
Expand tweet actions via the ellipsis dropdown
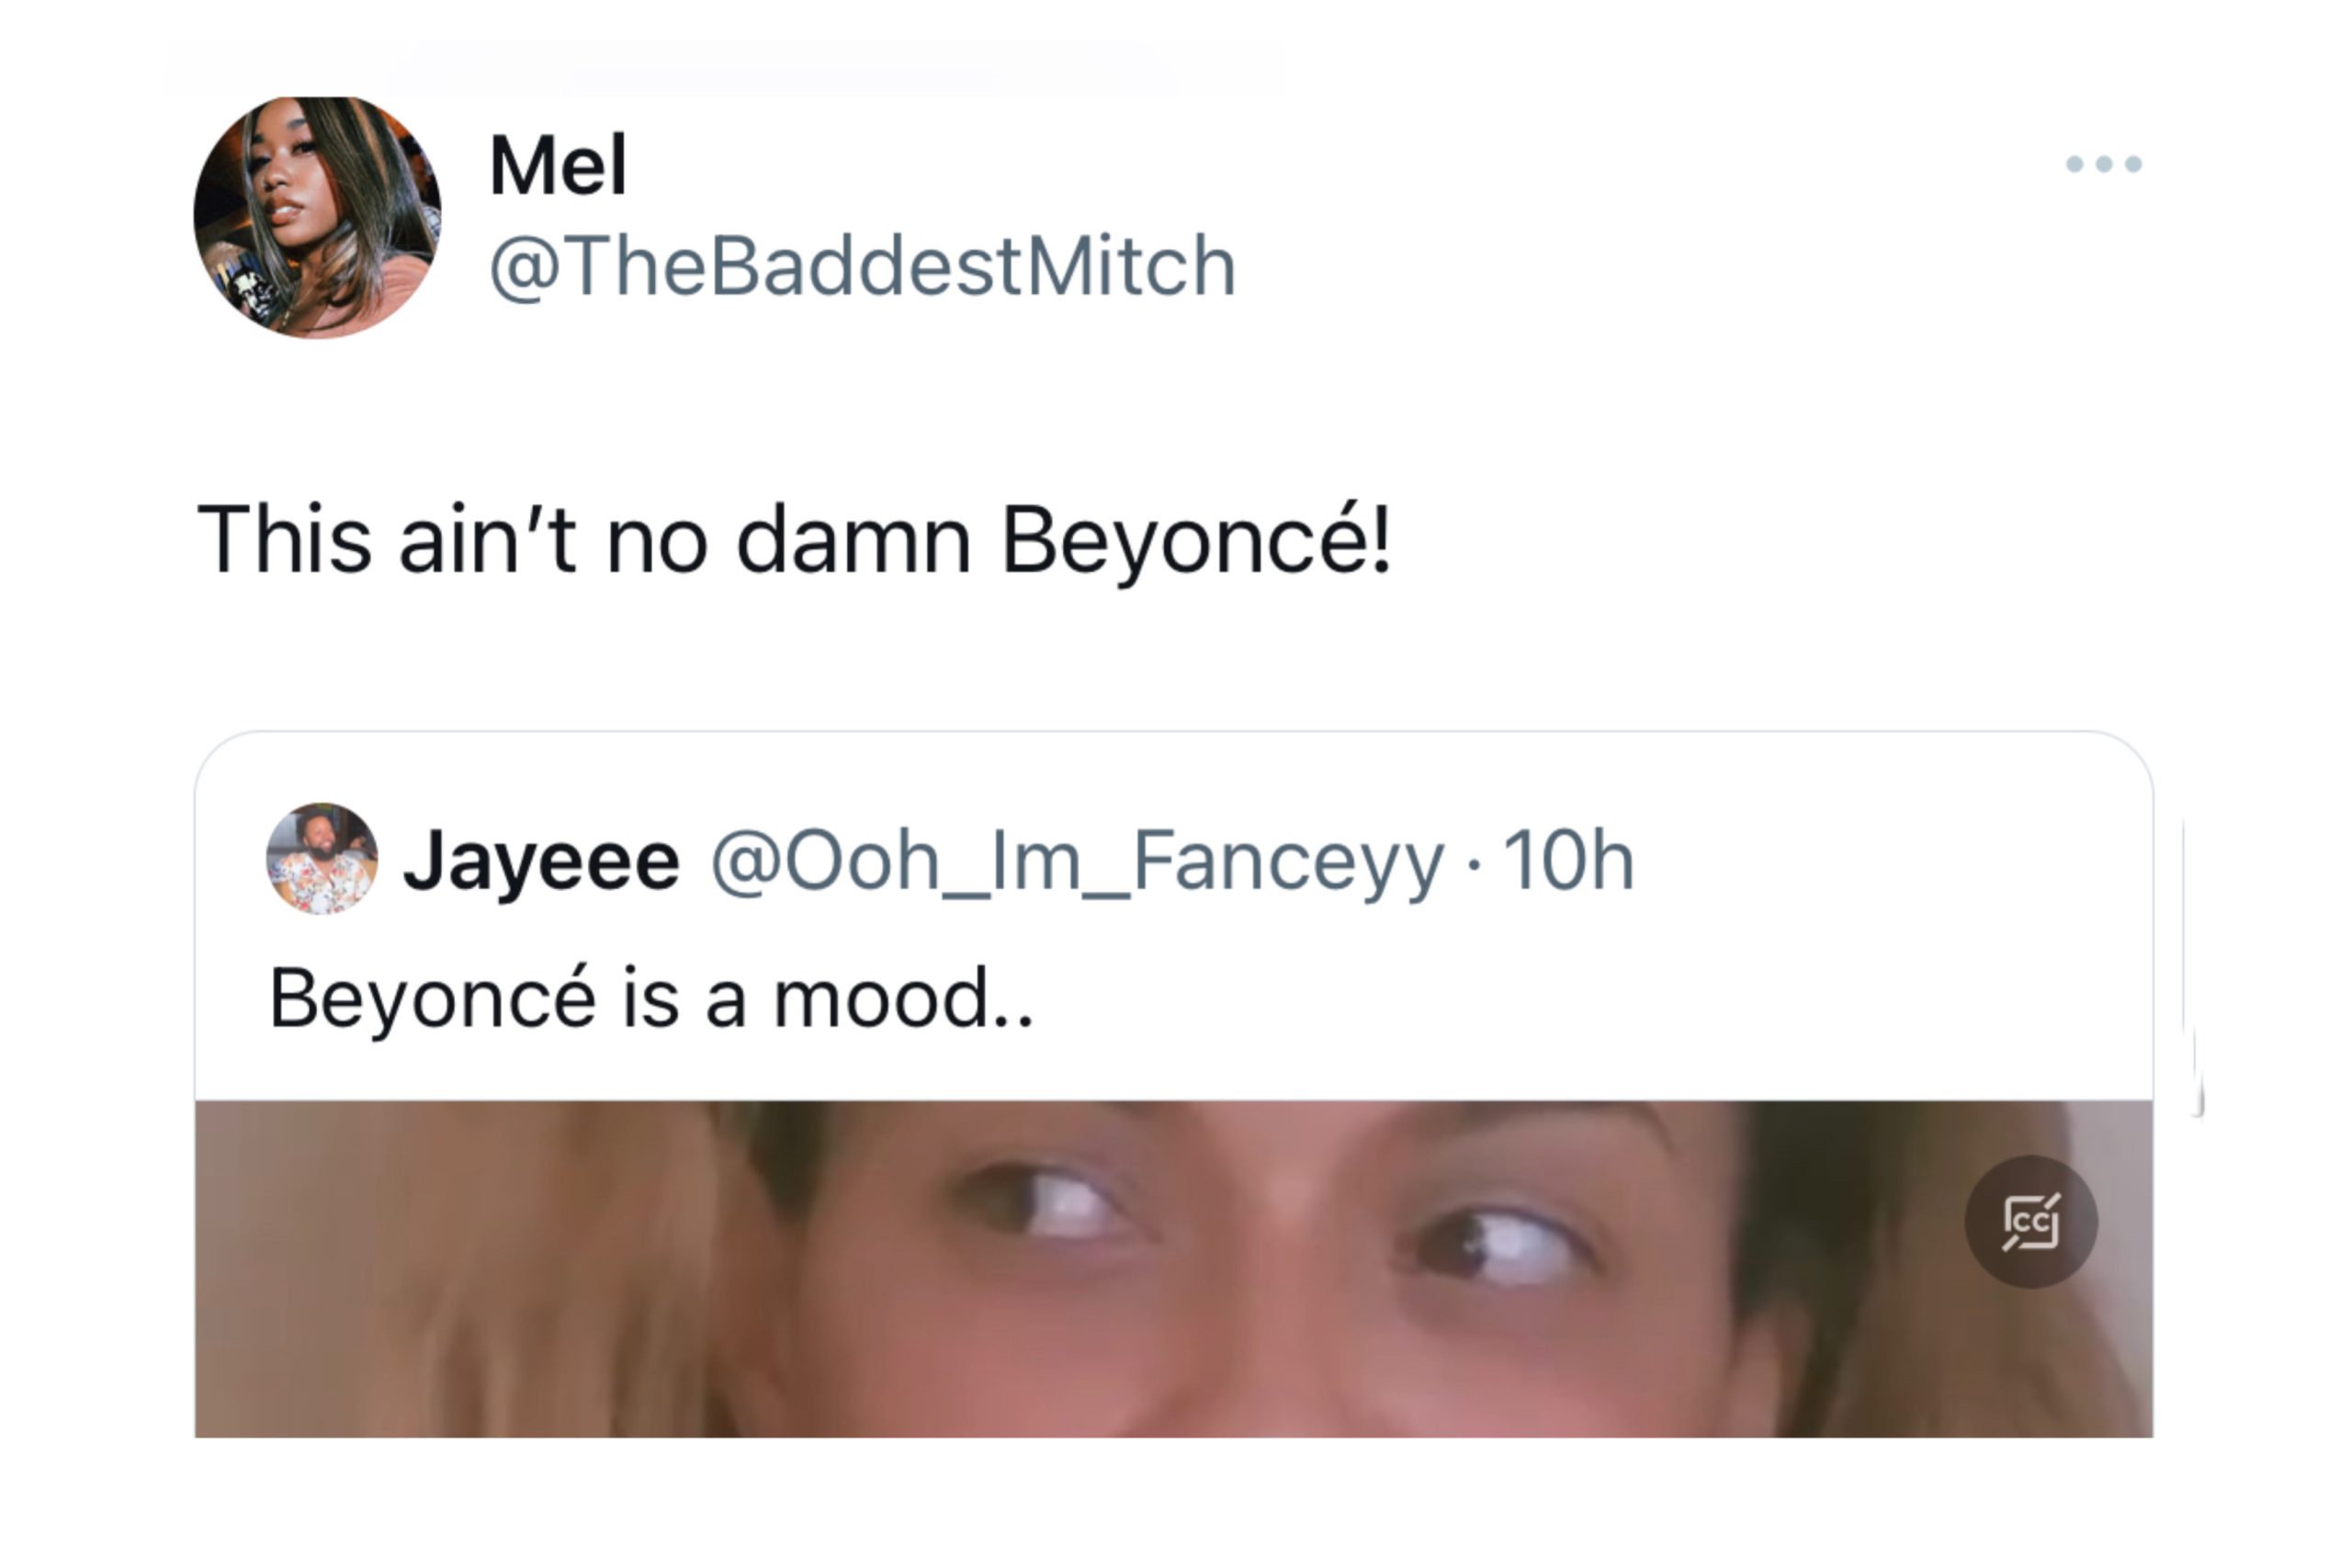[x=2103, y=164]
